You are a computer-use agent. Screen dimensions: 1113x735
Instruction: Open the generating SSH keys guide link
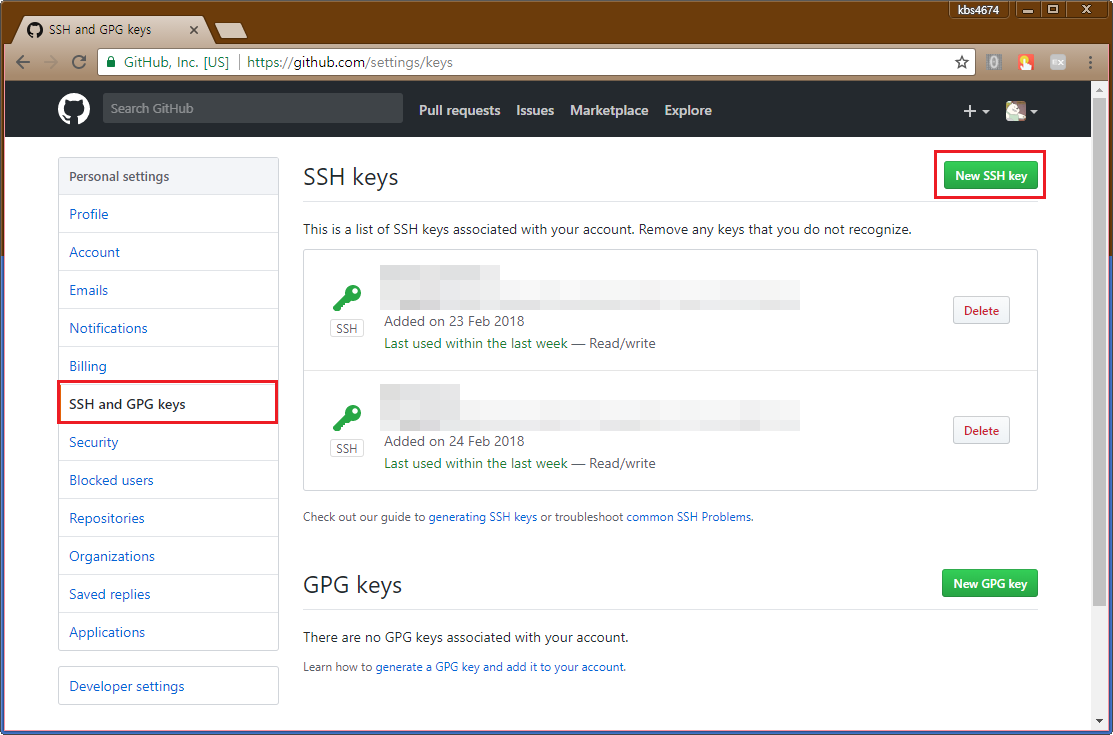(x=483, y=517)
